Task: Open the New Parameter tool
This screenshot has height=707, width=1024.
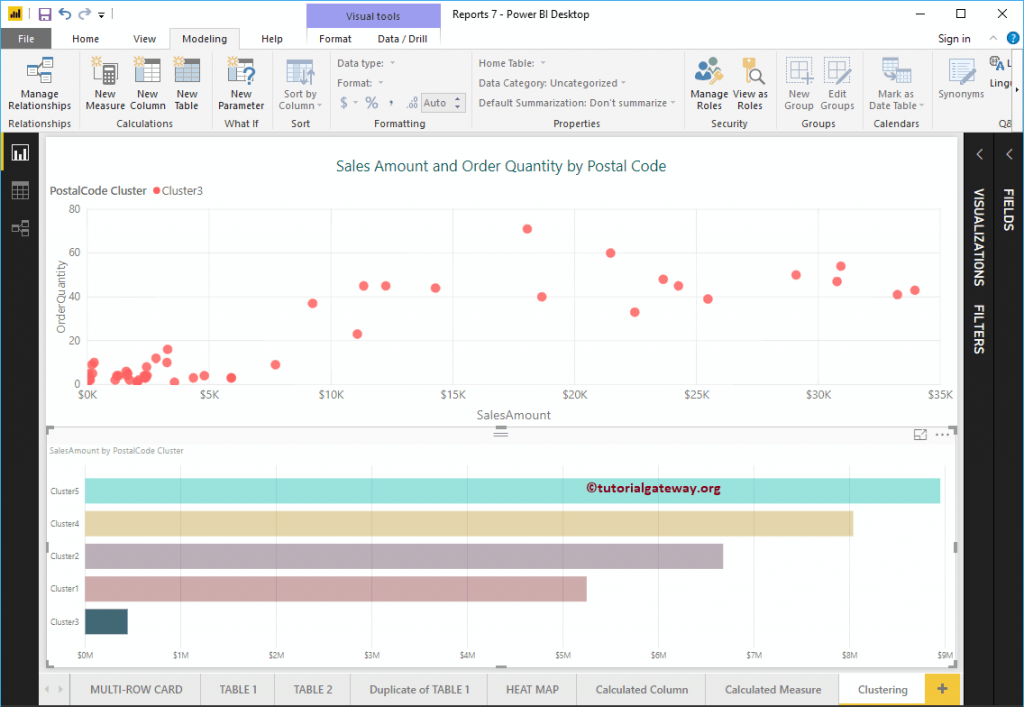Action: 240,84
